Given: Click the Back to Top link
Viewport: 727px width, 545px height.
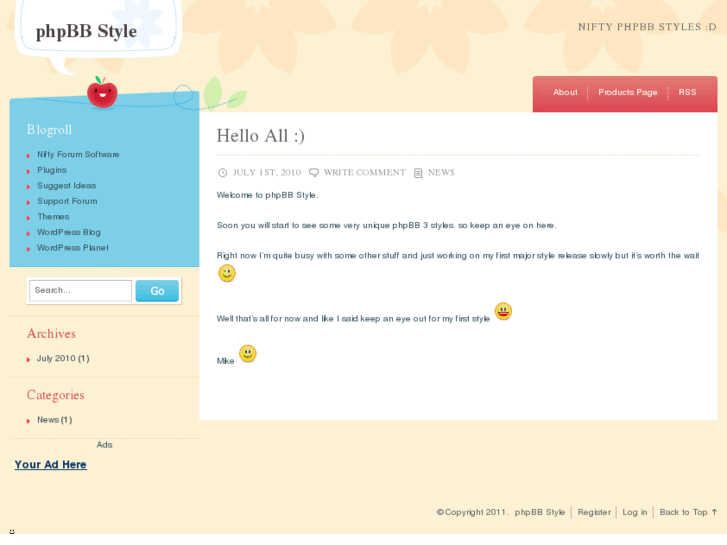Looking at the screenshot, I should pyautogui.click(x=688, y=512).
